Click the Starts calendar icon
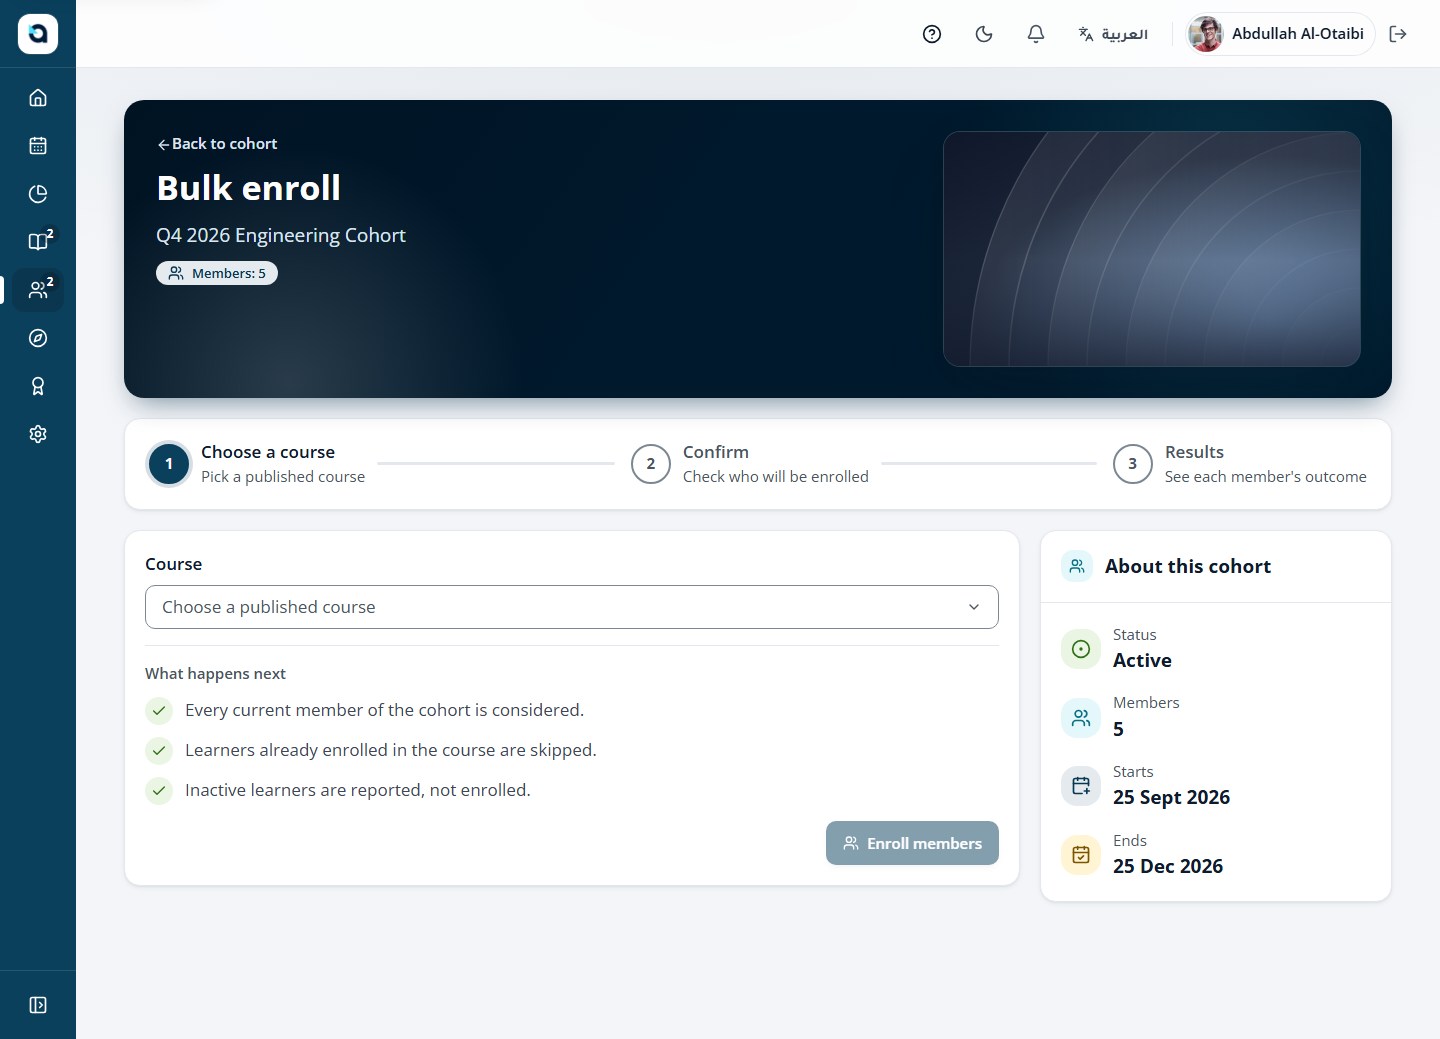Viewport: 1440px width, 1039px height. click(x=1081, y=786)
